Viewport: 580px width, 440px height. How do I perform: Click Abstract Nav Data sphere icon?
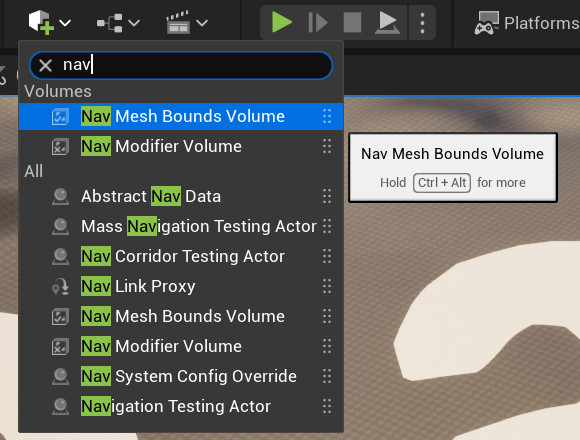pyautogui.click(x=60, y=196)
